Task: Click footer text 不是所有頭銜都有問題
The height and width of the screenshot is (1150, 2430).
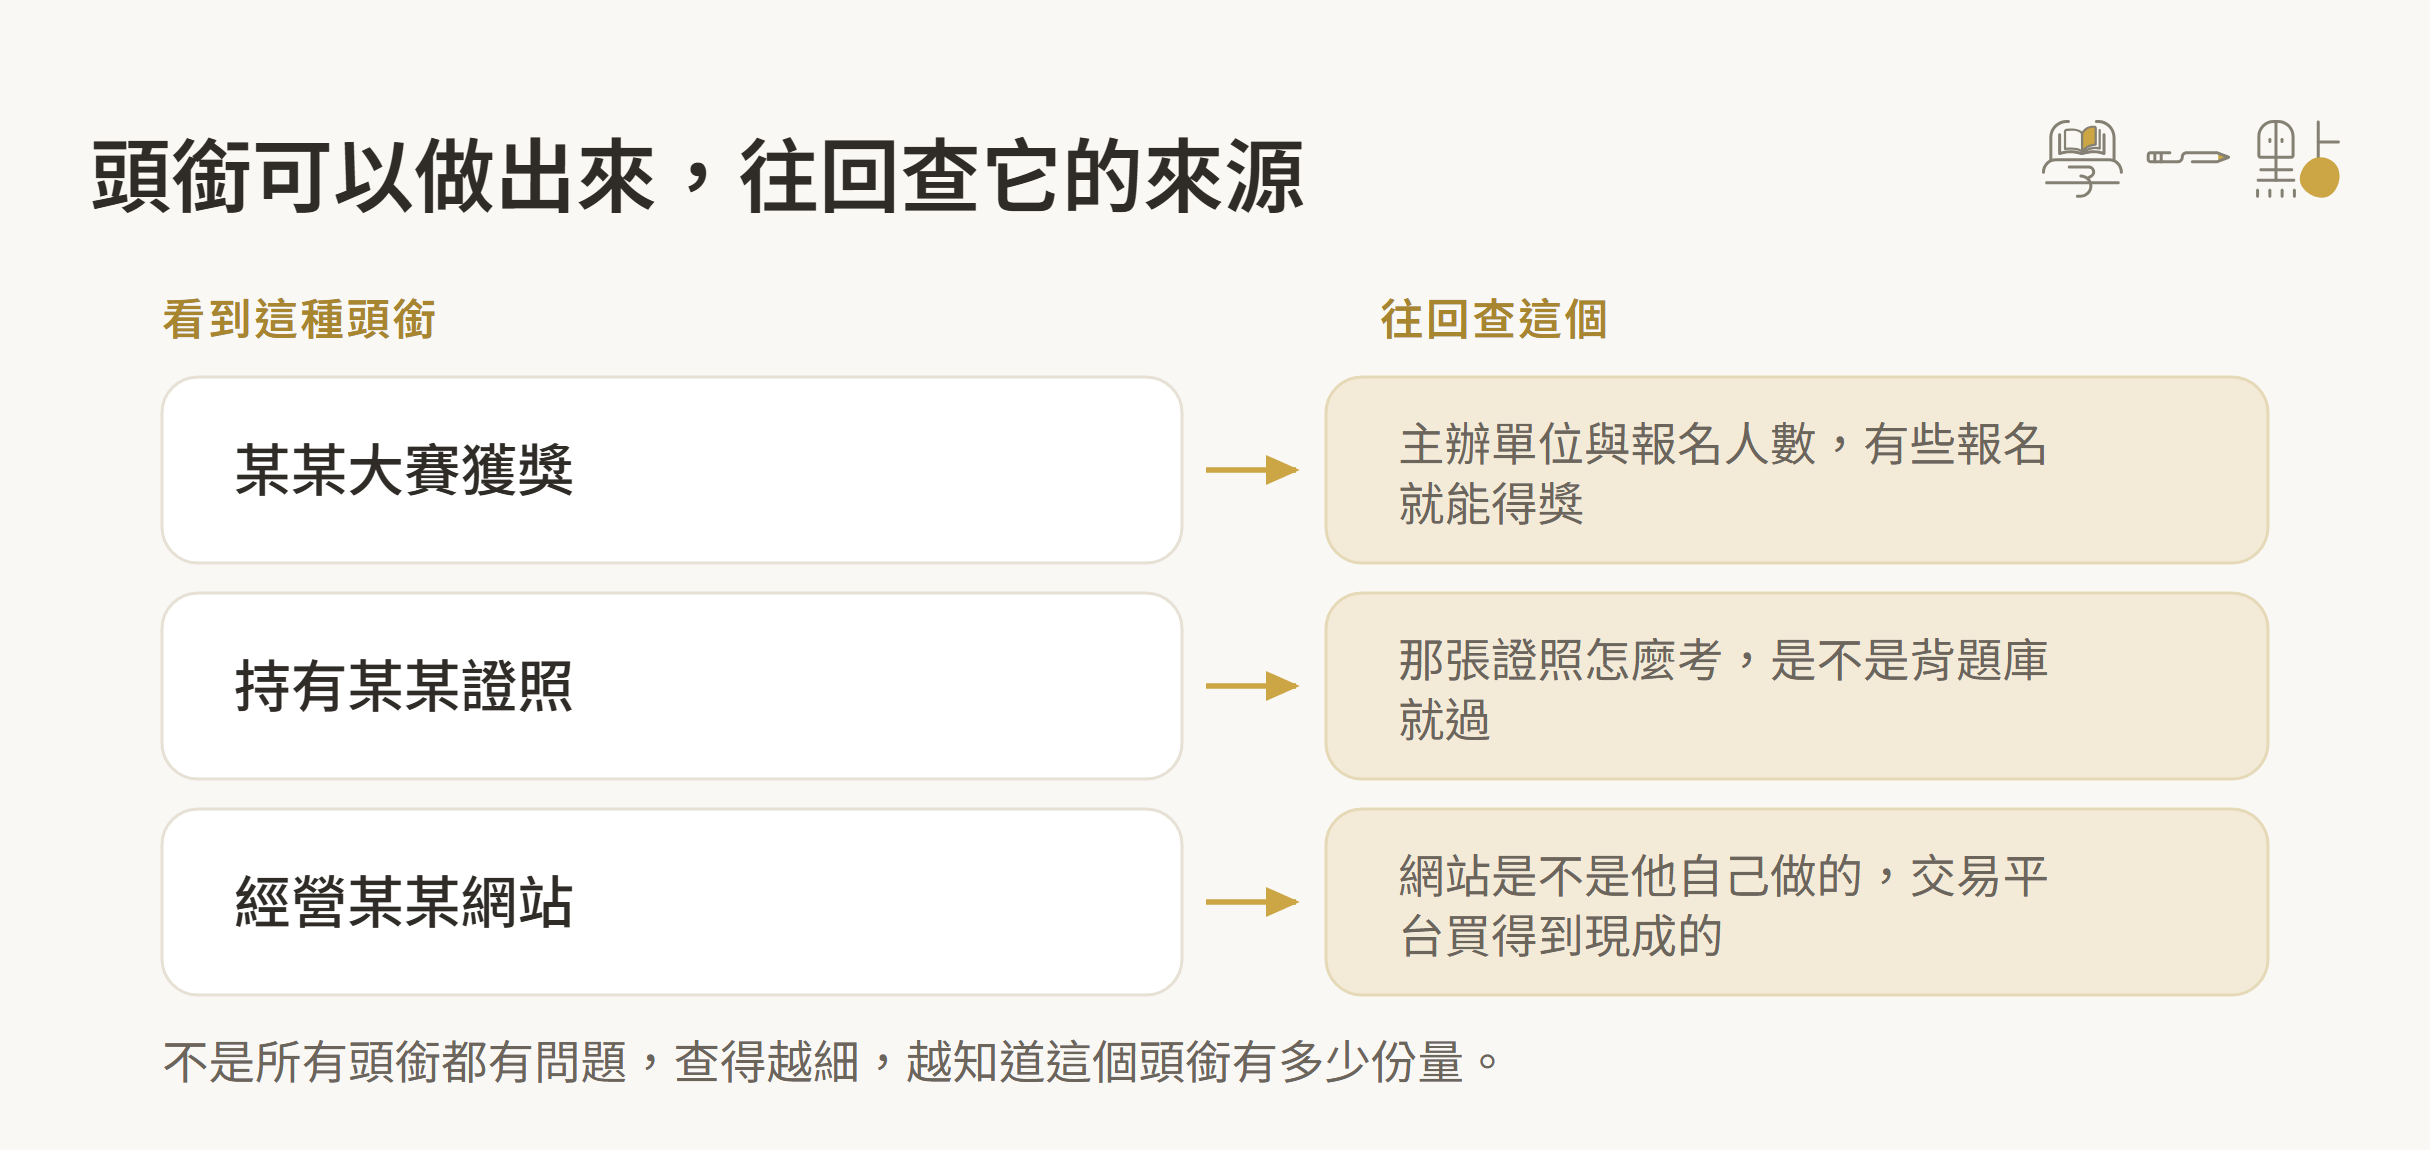Action: click(x=395, y=1062)
